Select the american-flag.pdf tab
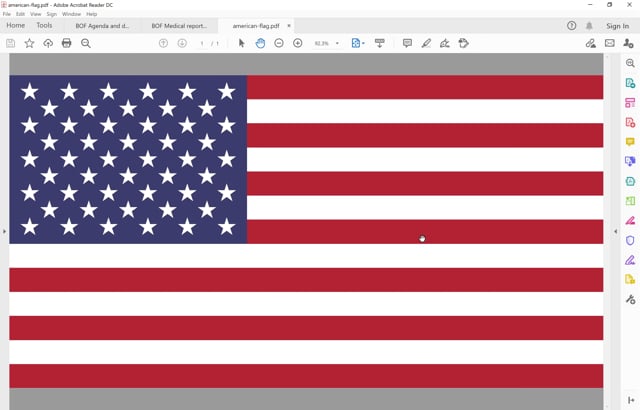Screen dimensions: 640x410 [x=256, y=26]
